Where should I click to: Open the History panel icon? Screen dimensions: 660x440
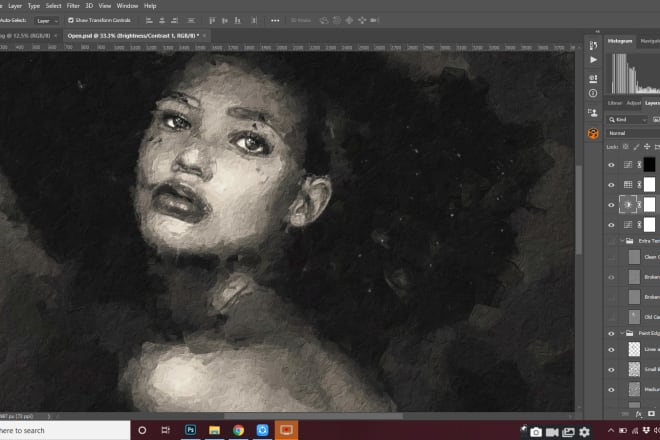coord(593,45)
